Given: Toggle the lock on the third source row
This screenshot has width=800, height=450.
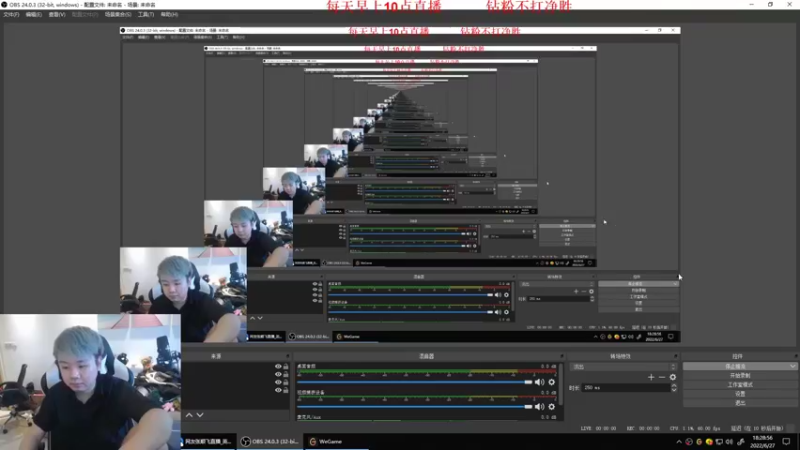Looking at the screenshot, I should coord(286,382).
